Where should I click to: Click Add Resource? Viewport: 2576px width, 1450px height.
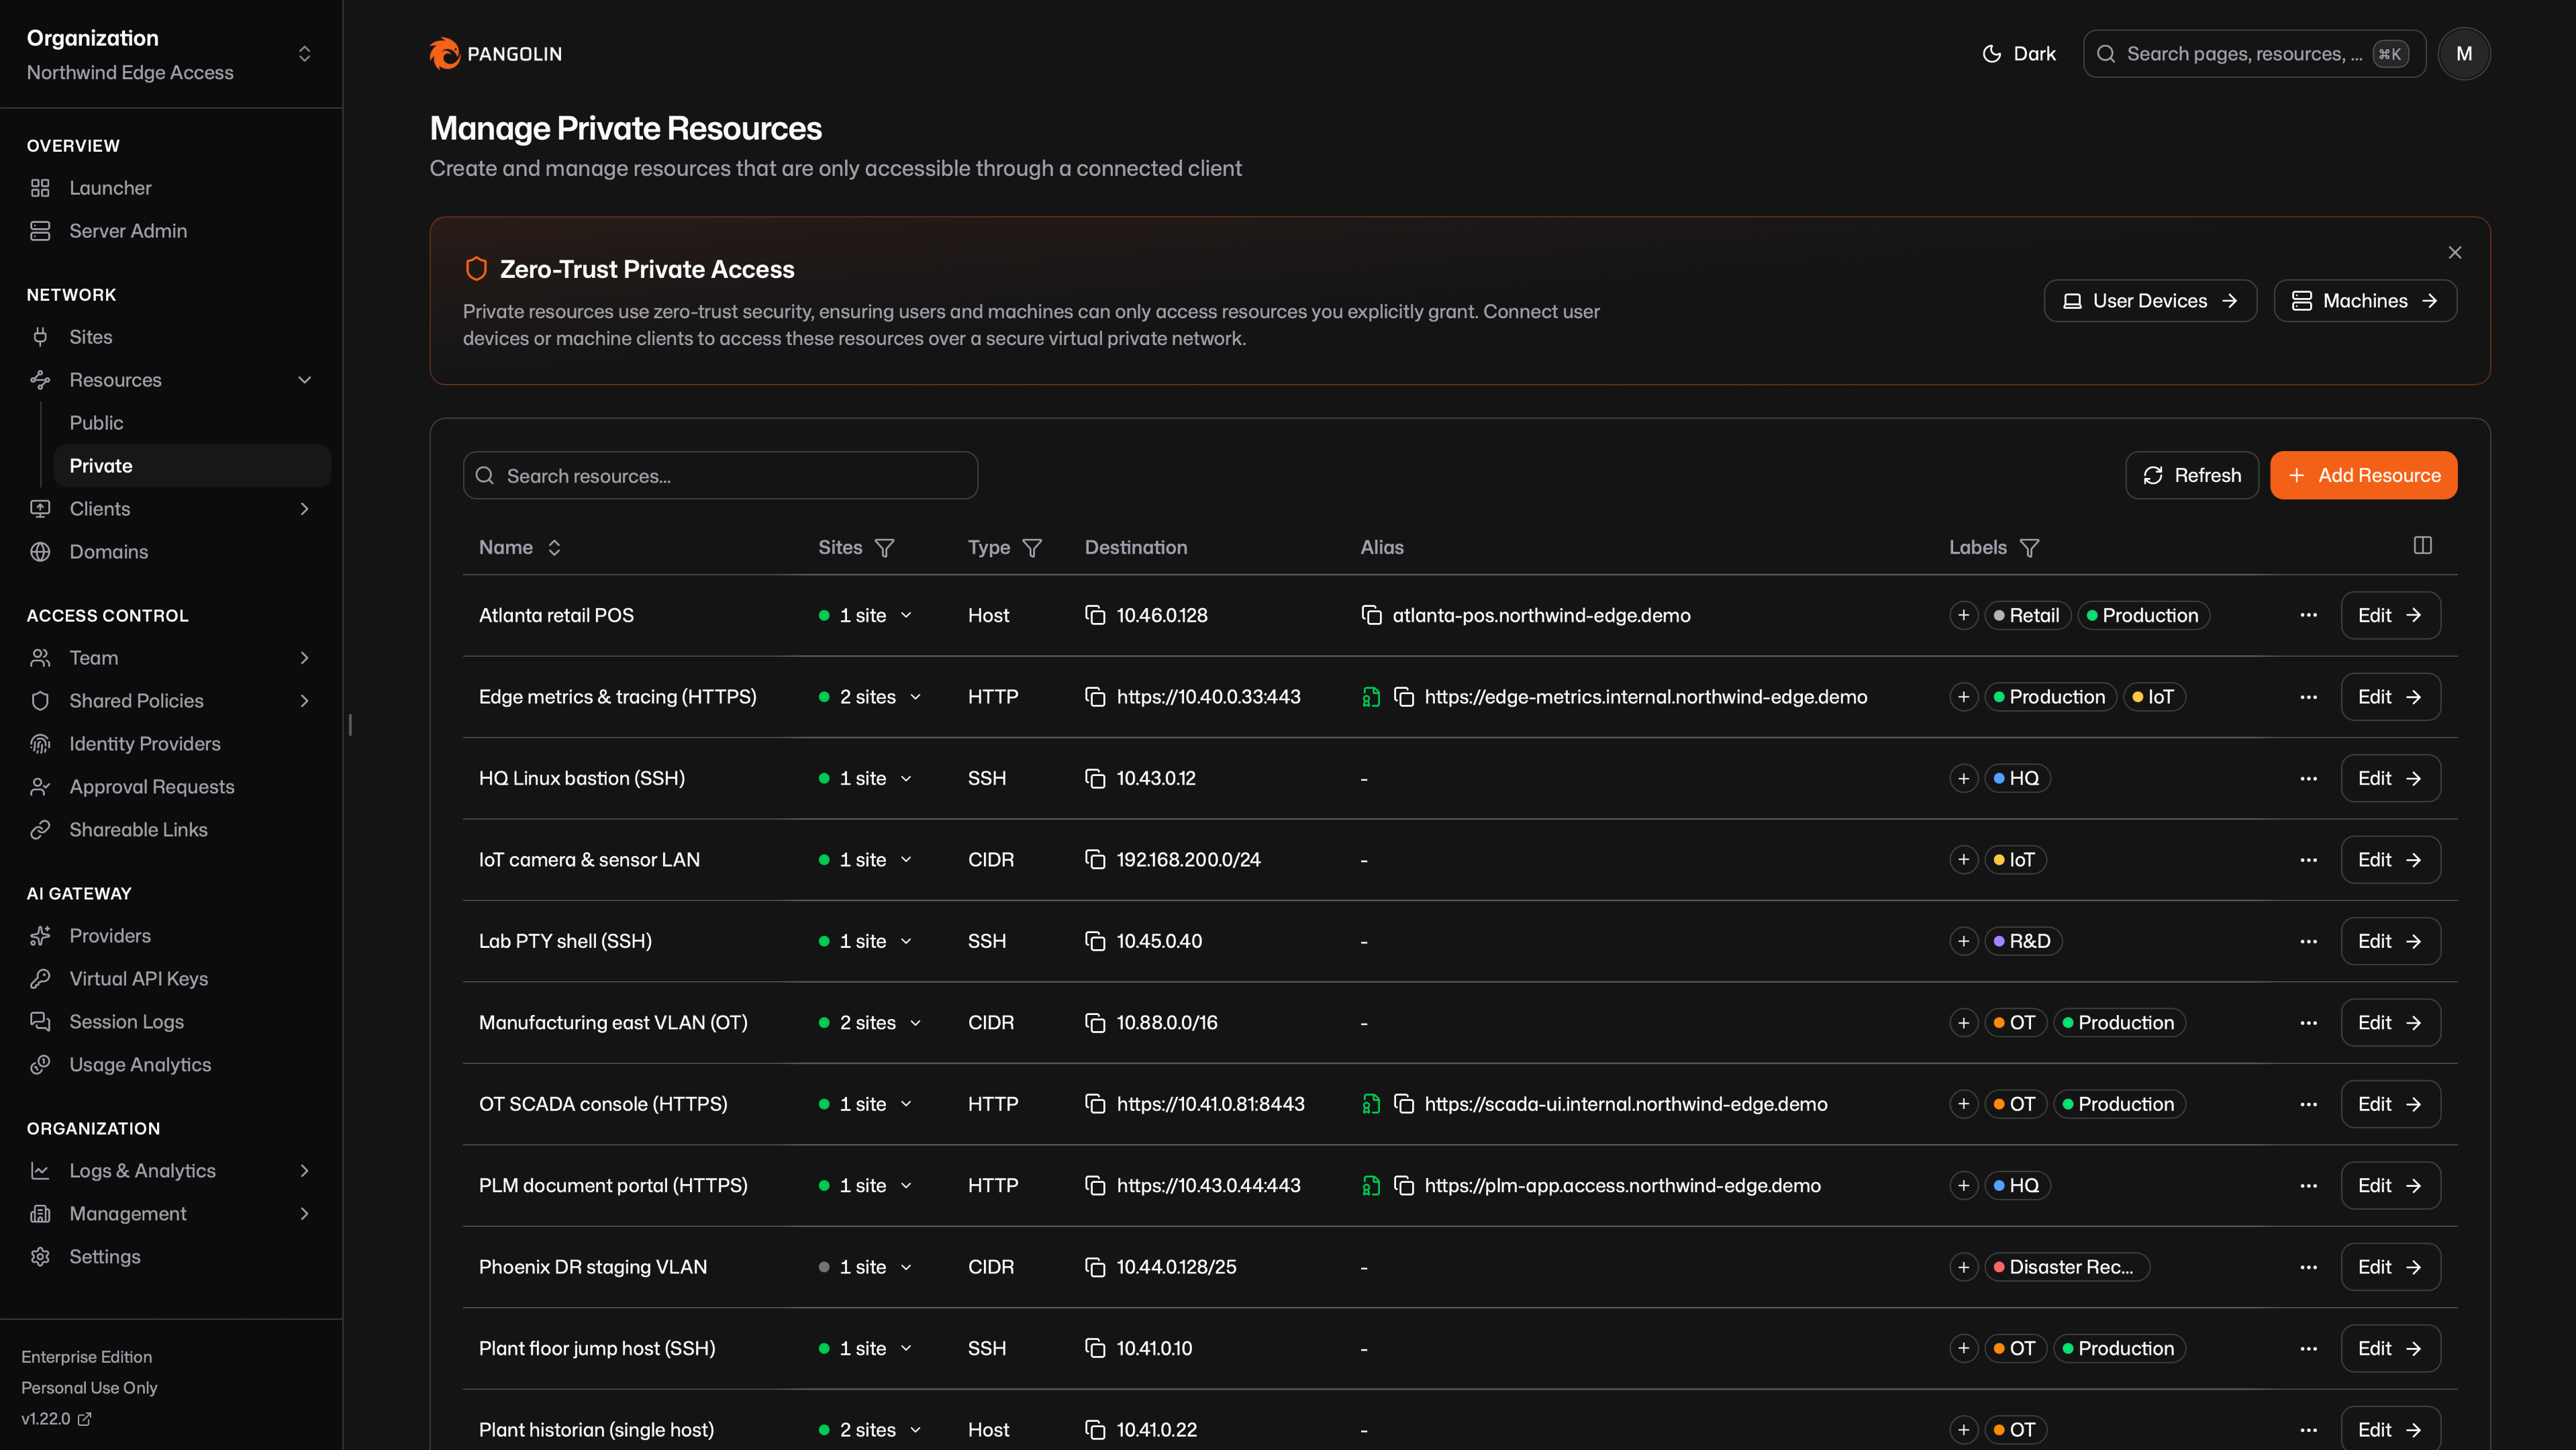(2363, 475)
